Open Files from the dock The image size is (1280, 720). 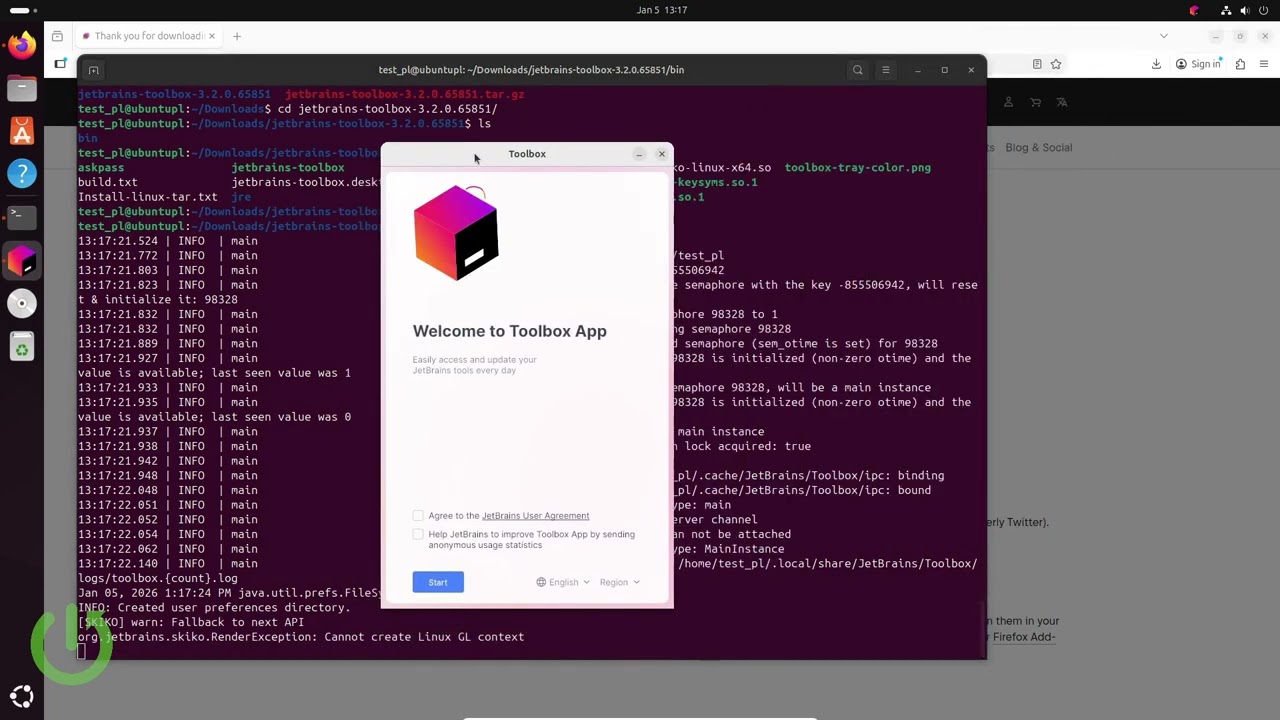(x=21, y=89)
